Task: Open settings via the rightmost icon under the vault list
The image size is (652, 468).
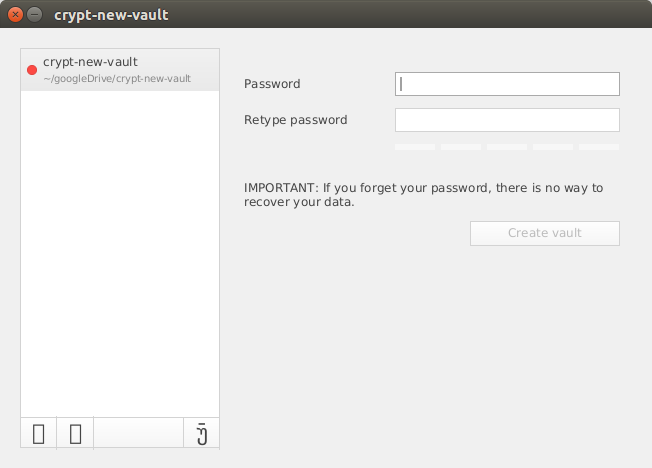Action: pos(201,434)
